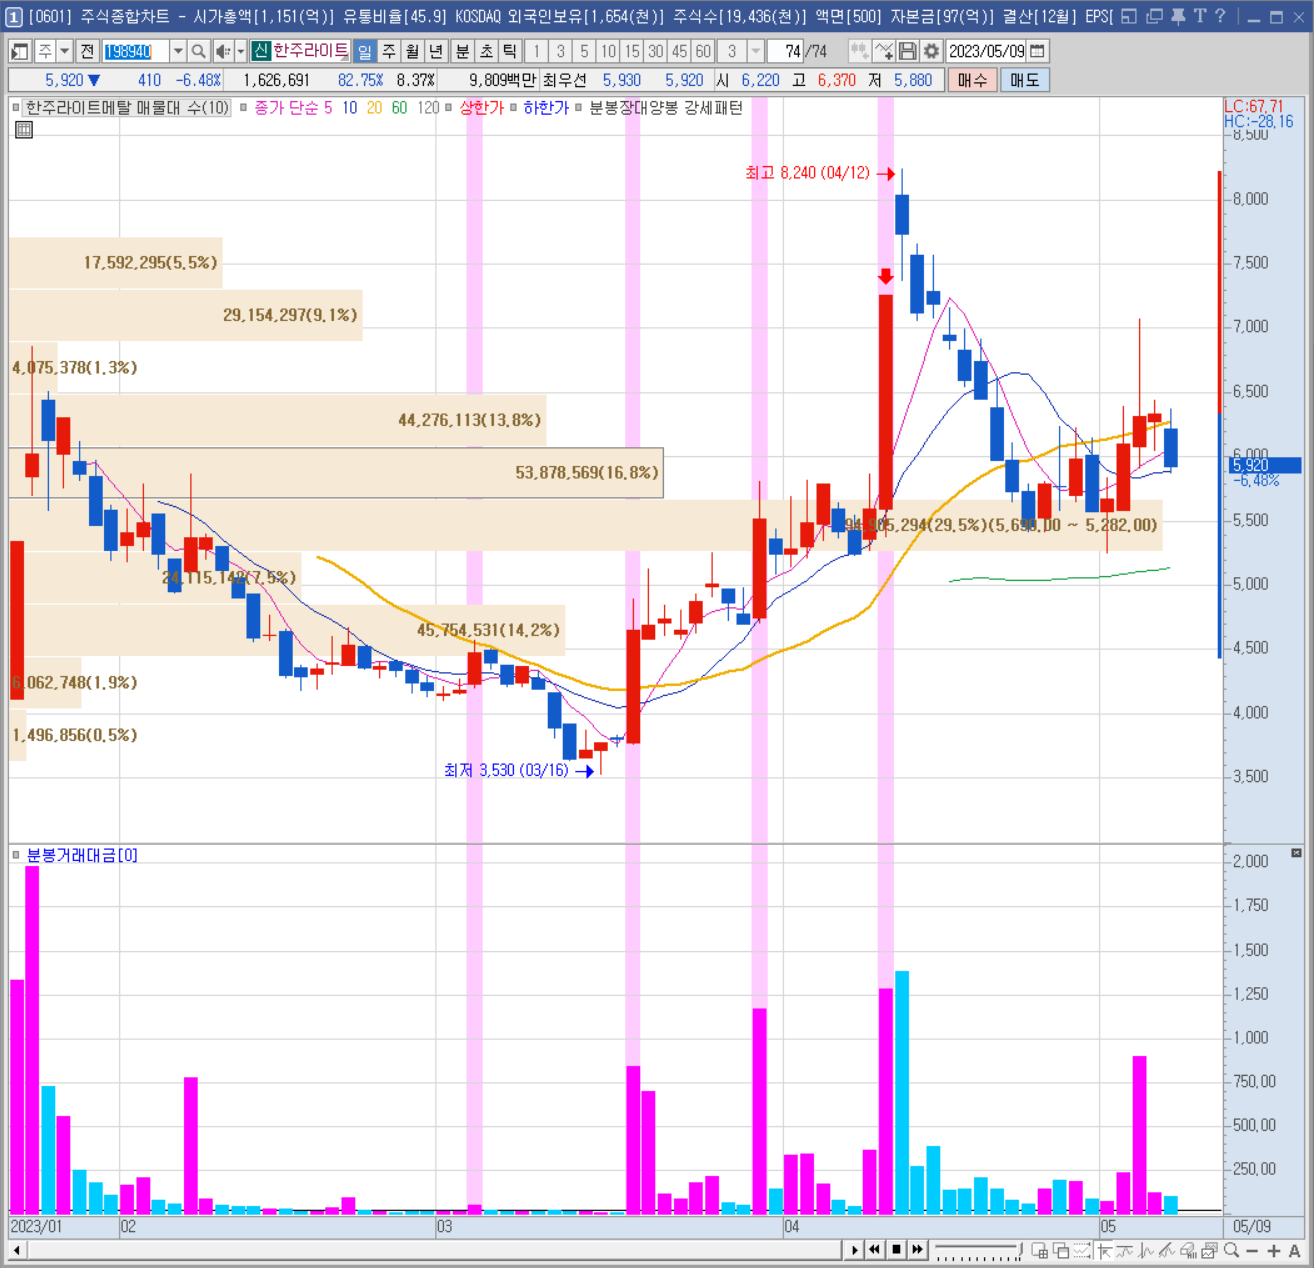The width and height of the screenshot is (1314, 1268).
Task: Click the dotted-box line chart icon in bottom toolbar
Action: (x=1082, y=1250)
